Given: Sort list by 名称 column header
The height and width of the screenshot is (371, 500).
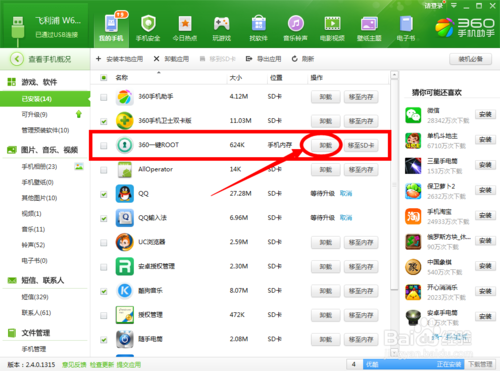Looking at the screenshot, I should click(x=122, y=78).
